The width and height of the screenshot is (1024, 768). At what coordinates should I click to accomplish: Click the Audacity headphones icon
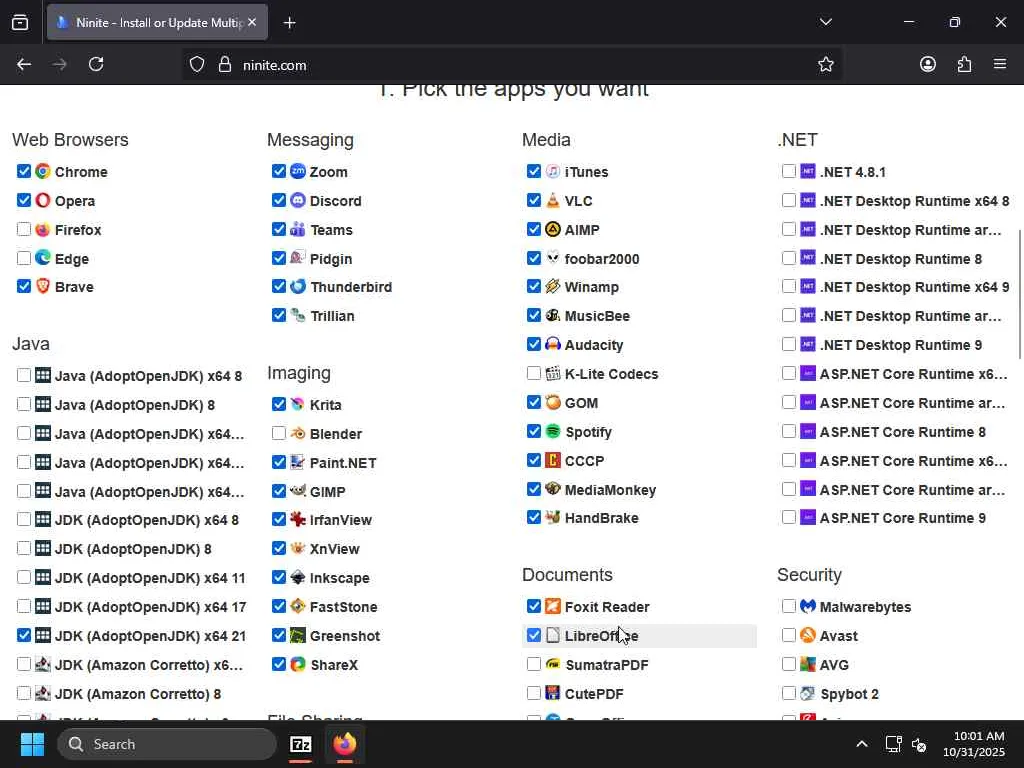[x=552, y=344]
